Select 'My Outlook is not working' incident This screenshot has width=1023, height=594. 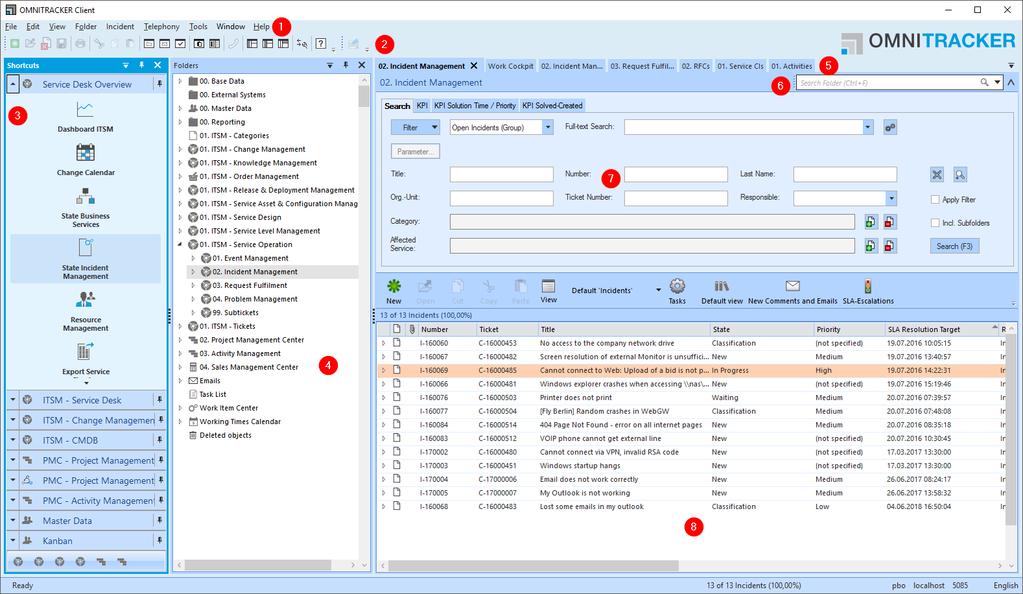tap(692, 493)
